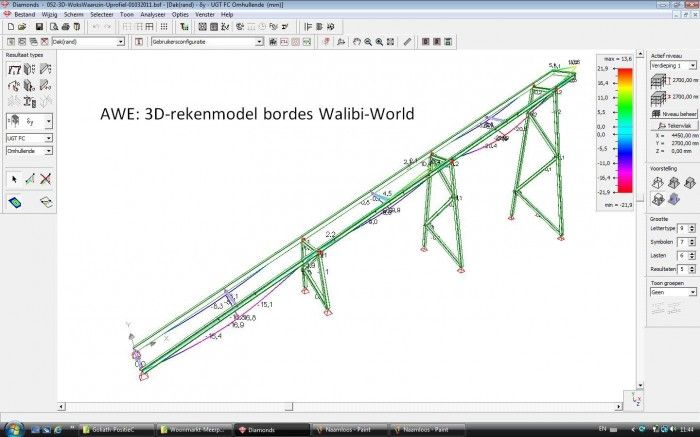Viewport: 700px width, 437px height.
Task: Click the Niveau beheer button
Action: (674, 114)
